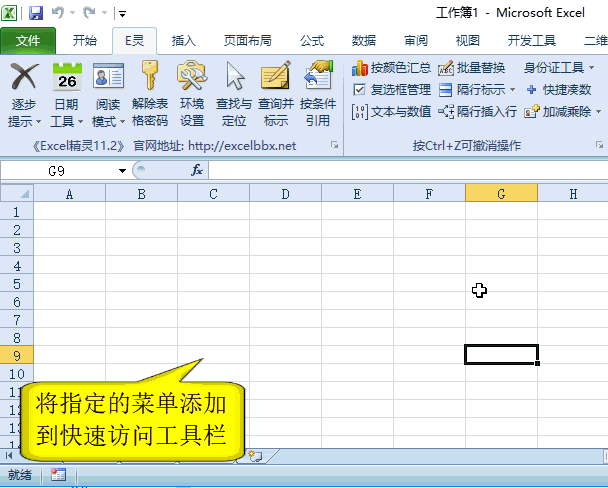Switch to the 页面布局 ribbon tab
The height and width of the screenshot is (488, 608).
247,40
